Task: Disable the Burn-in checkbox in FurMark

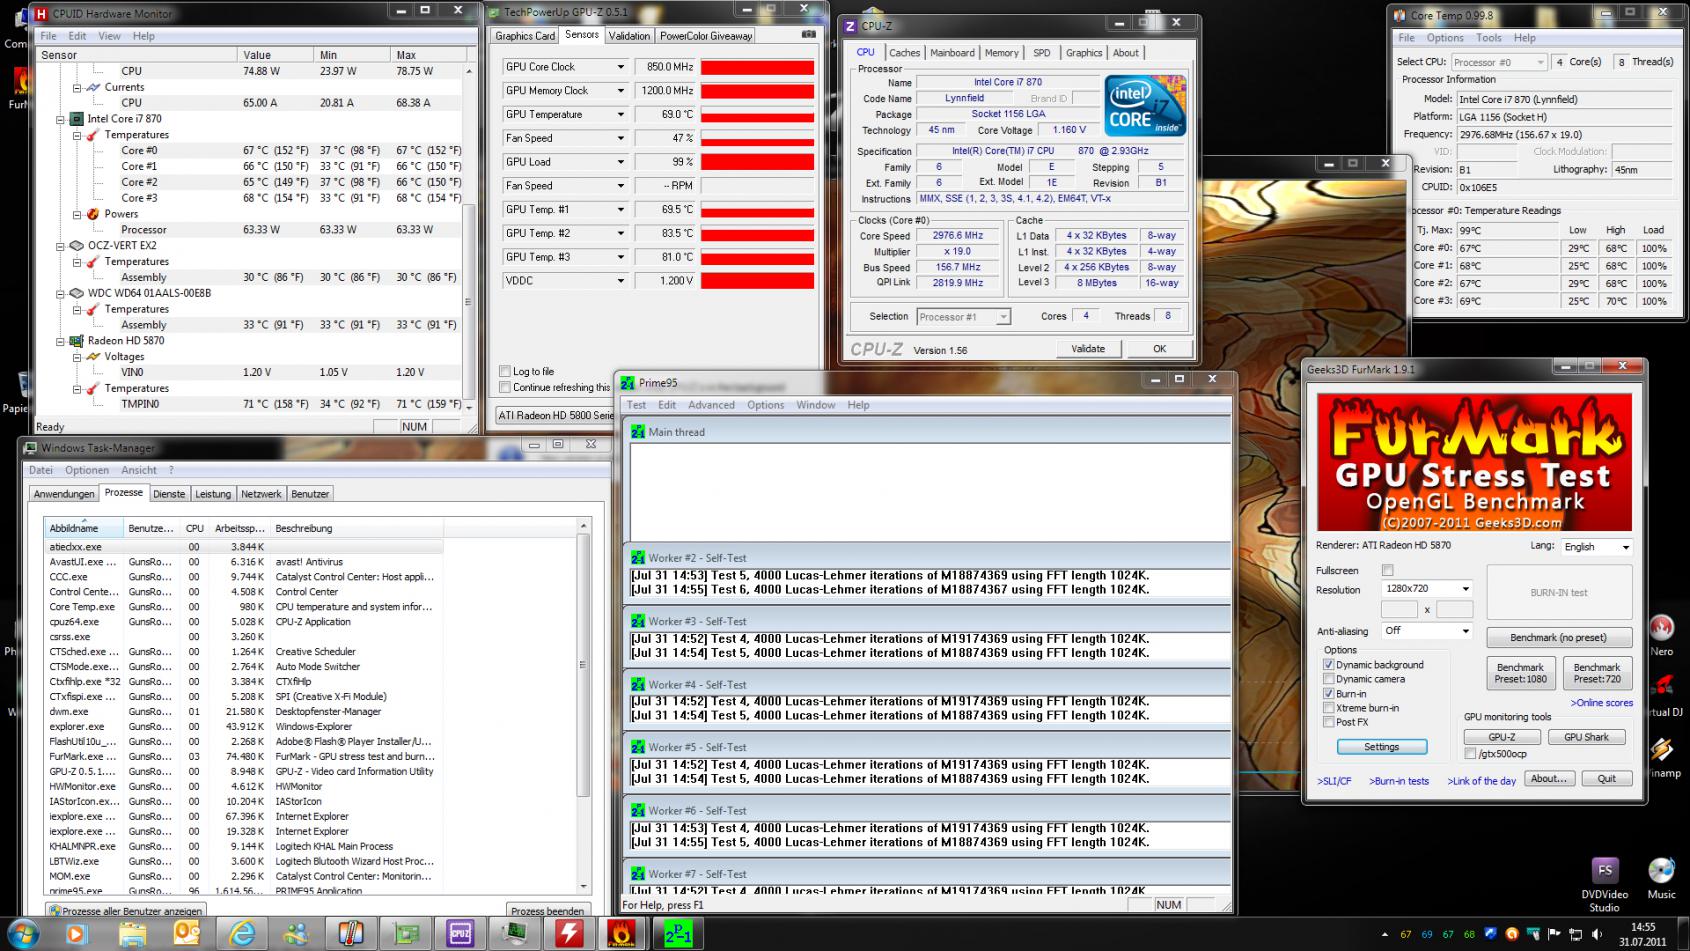Action: click(1329, 694)
